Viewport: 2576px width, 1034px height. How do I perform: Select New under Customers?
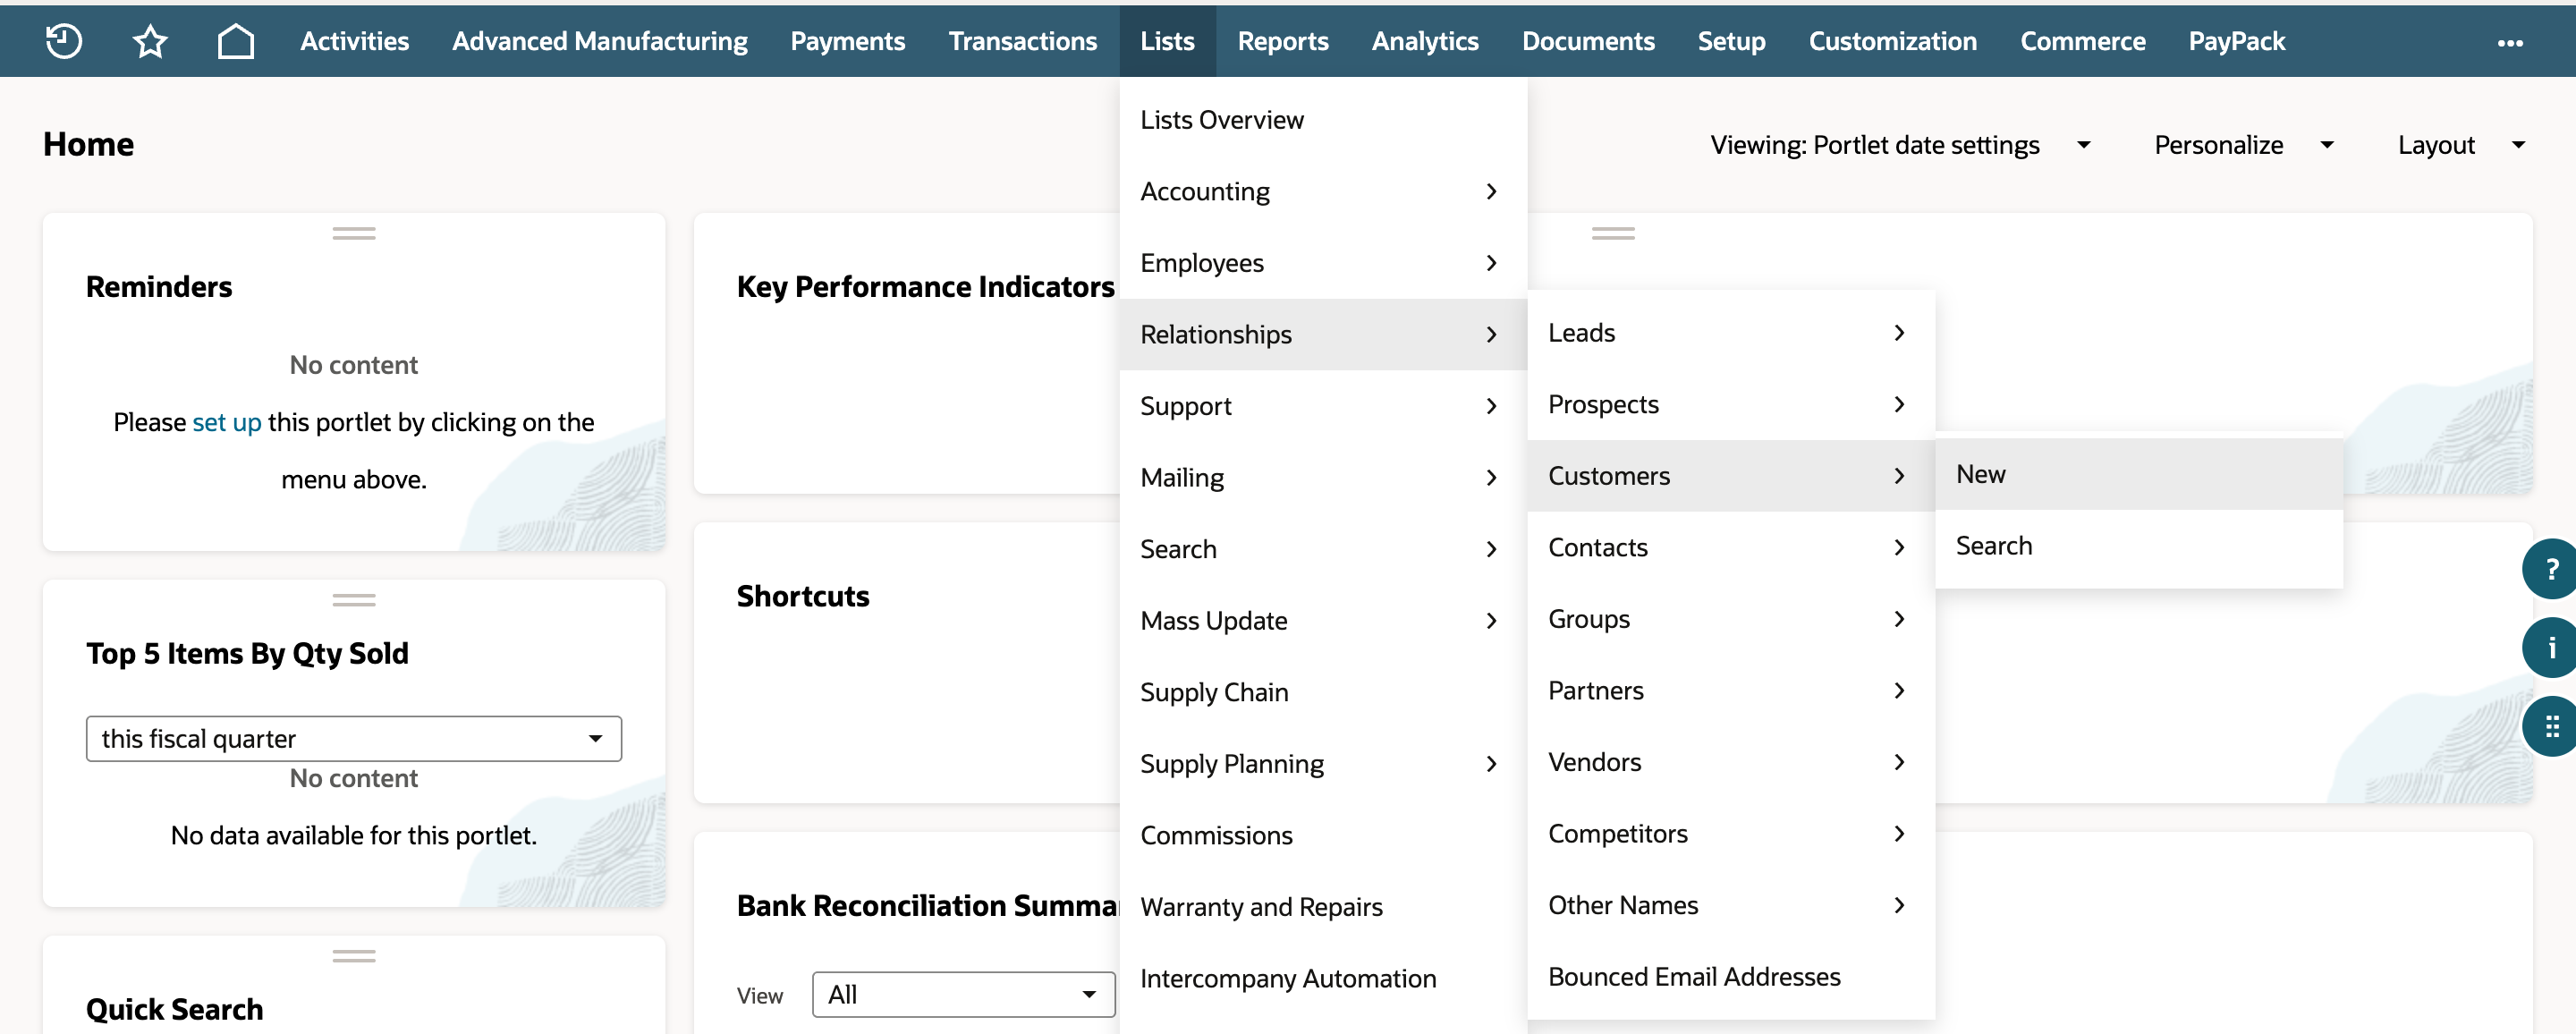tap(2139, 474)
